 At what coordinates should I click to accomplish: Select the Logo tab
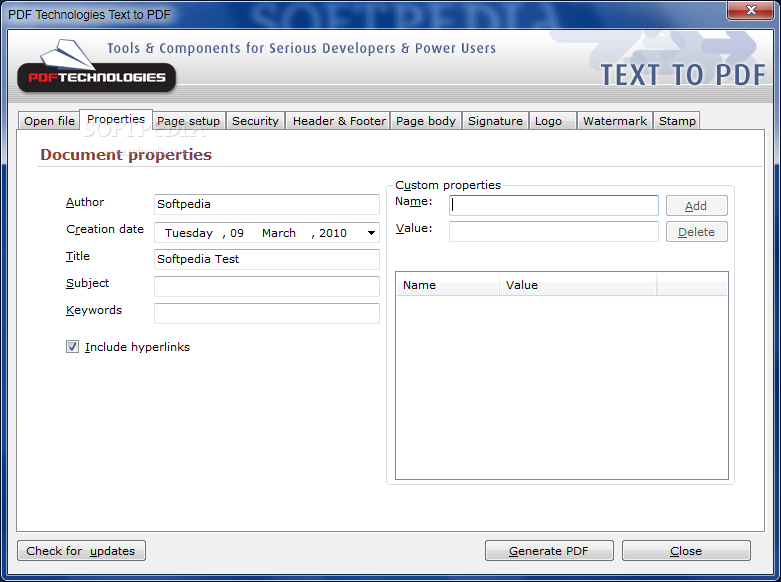(x=552, y=121)
